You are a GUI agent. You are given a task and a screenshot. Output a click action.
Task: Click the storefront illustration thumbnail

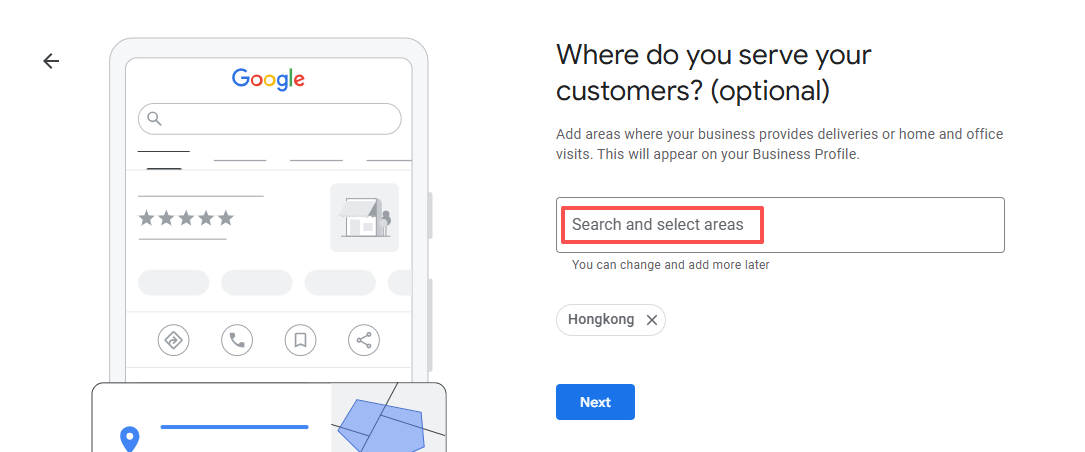(364, 217)
